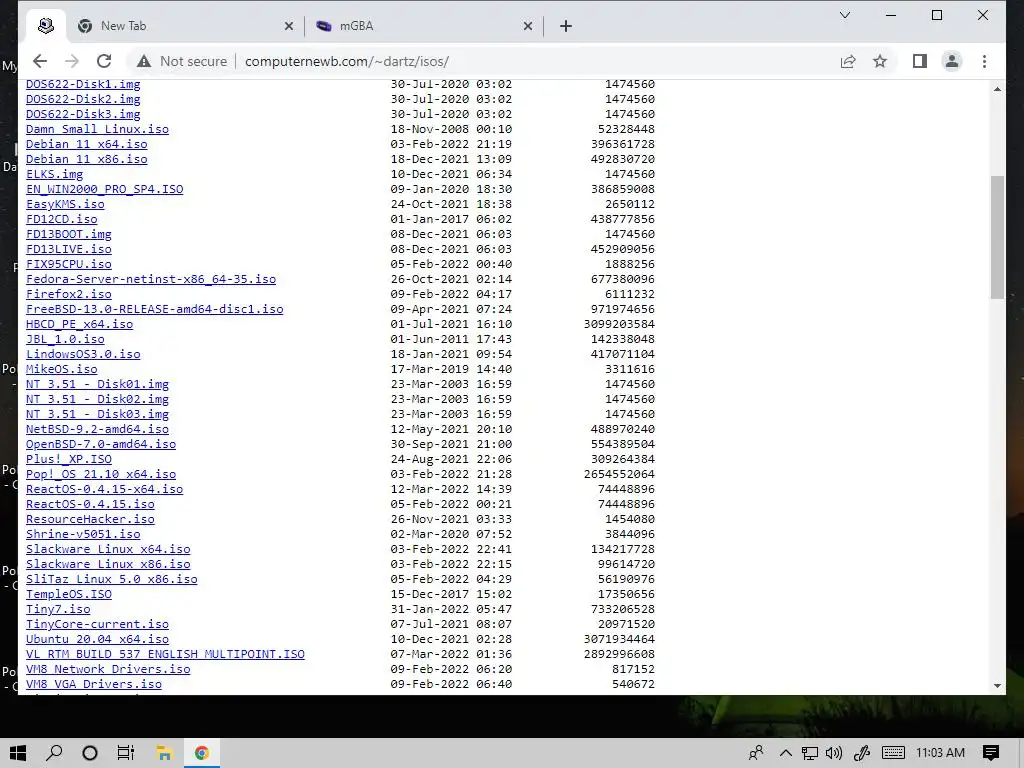Open the Tiny7.iso link
The height and width of the screenshot is (768, 1024).
click(x=58, y=609)
